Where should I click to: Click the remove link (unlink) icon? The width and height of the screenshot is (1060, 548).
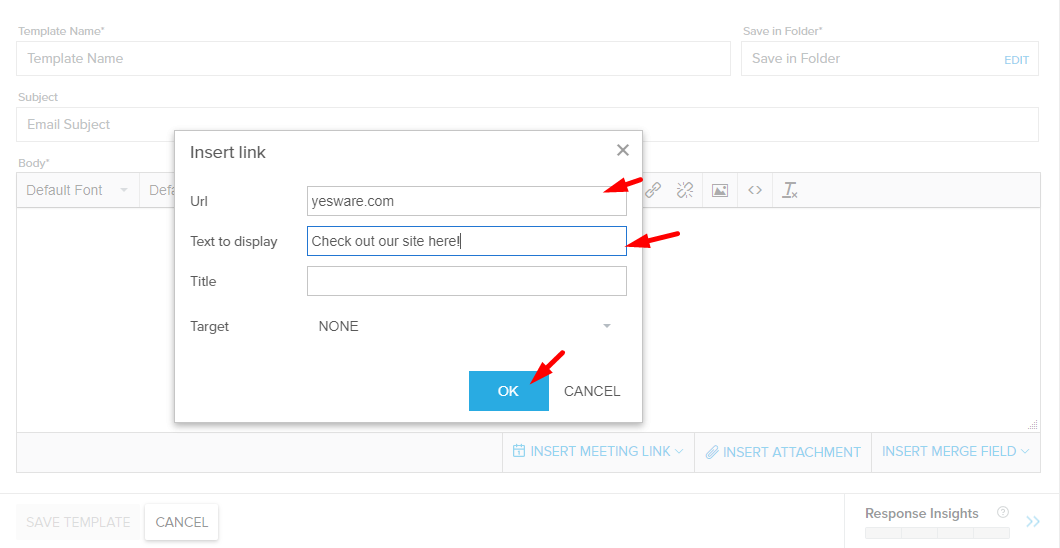pos(685,190)
